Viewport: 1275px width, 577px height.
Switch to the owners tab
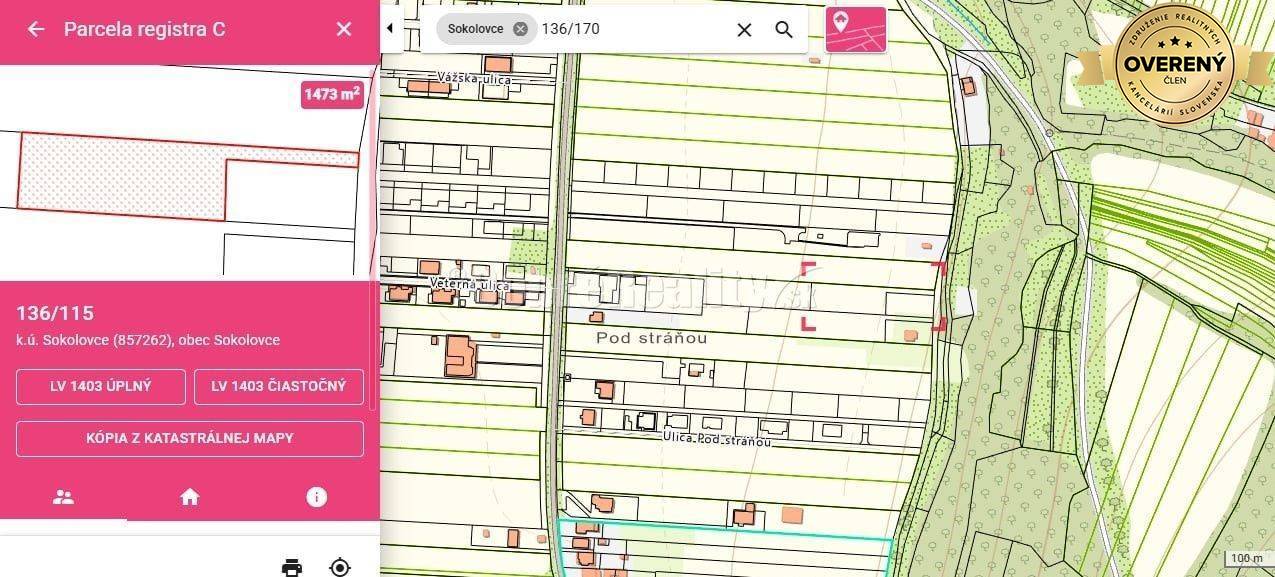pos(63,497)
